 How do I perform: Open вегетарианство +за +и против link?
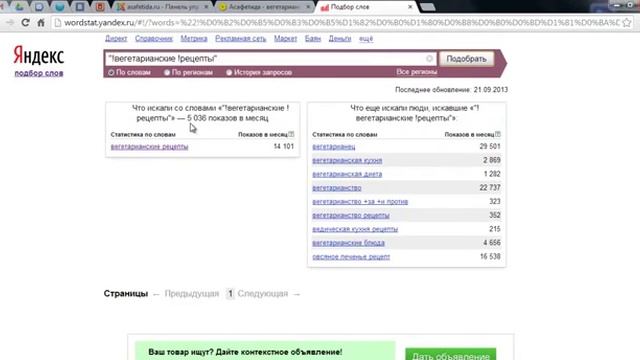click(360, 202)
